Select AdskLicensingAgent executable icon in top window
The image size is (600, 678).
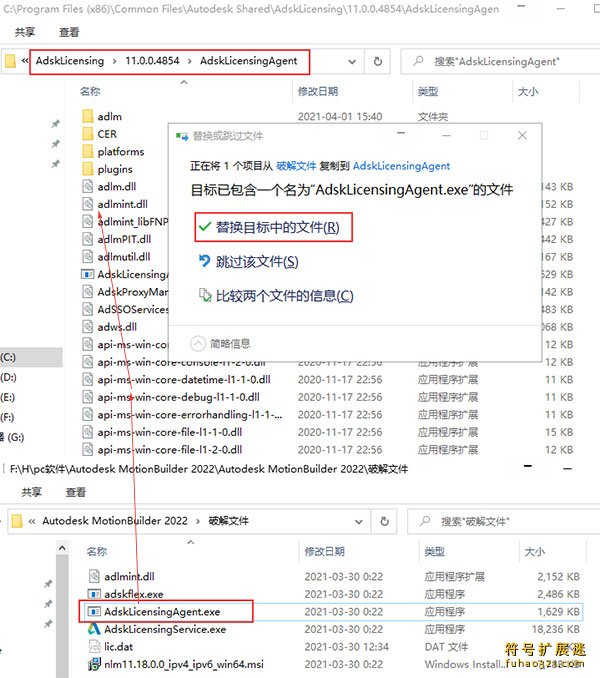pyautogui.click(x=88, y=274)
